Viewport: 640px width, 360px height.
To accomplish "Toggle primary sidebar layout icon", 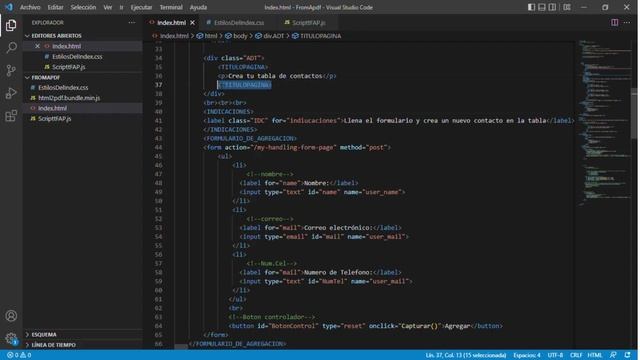I will 531,7.
